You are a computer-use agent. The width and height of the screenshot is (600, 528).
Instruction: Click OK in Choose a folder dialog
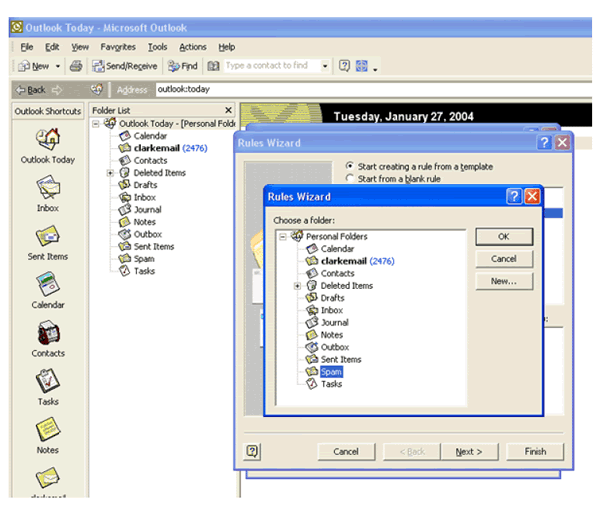point(504,237)
